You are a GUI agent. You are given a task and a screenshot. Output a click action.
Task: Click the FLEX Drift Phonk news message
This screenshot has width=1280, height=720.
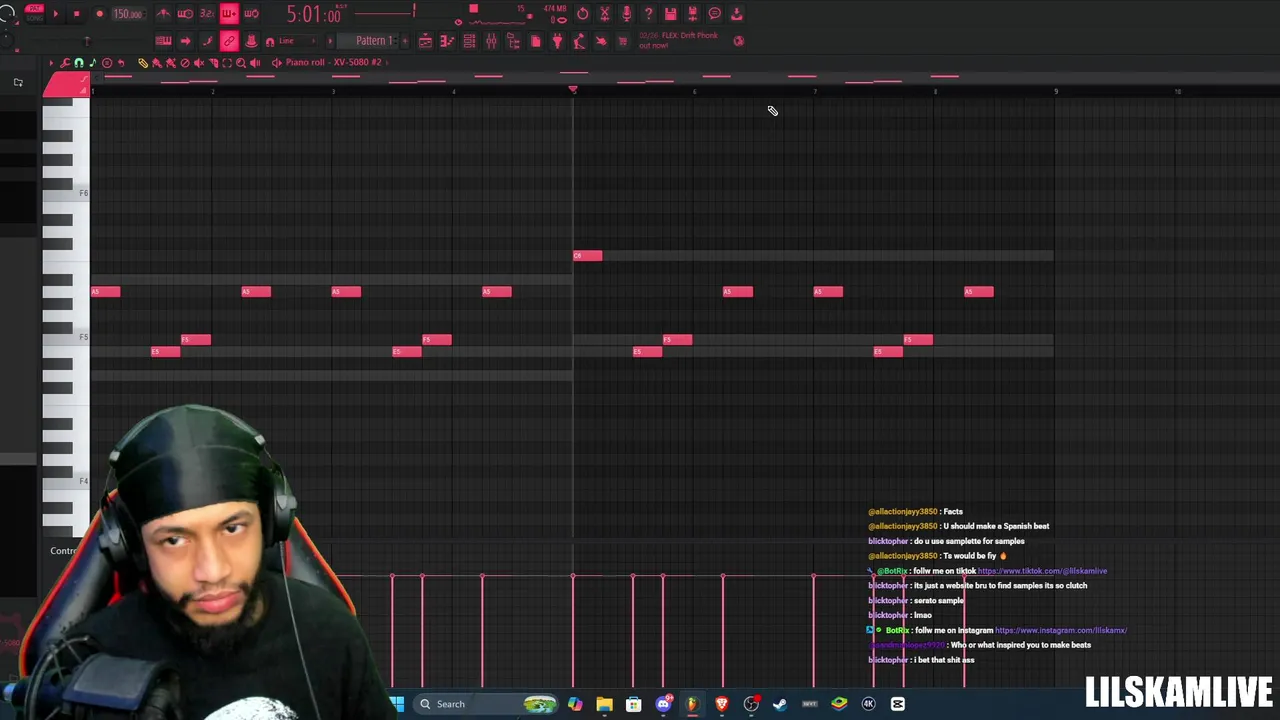click(678, 41)
